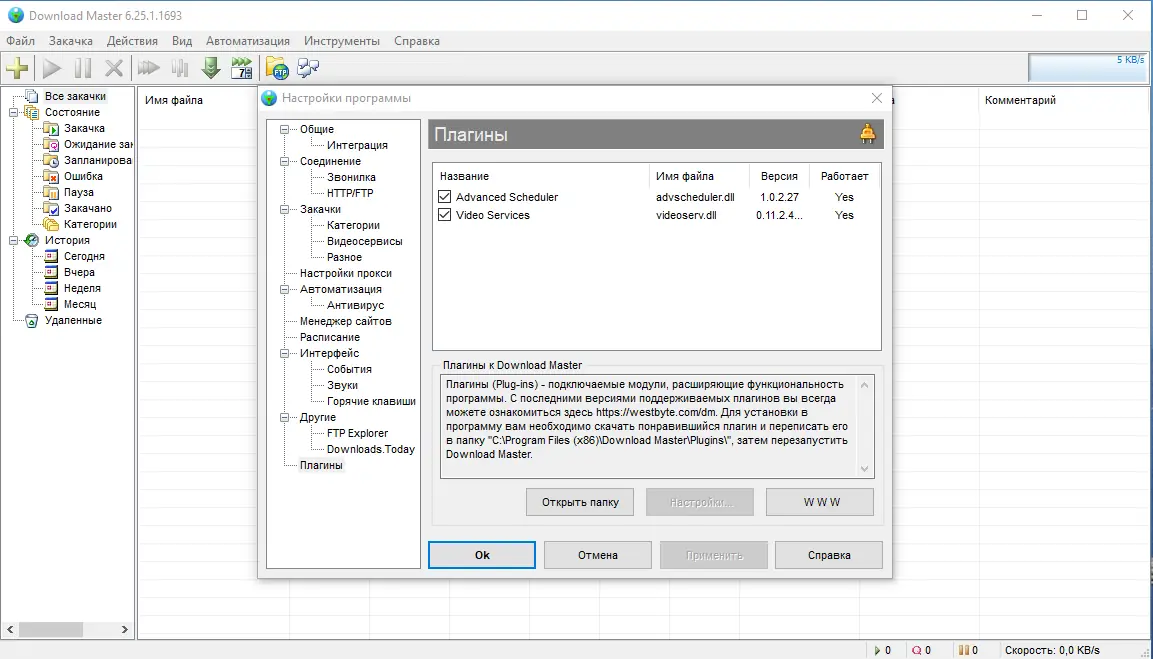Screen dimensions: 1153x659
Task: Open the FTP Explorer toolbar icon
Action: click(277, 68)
